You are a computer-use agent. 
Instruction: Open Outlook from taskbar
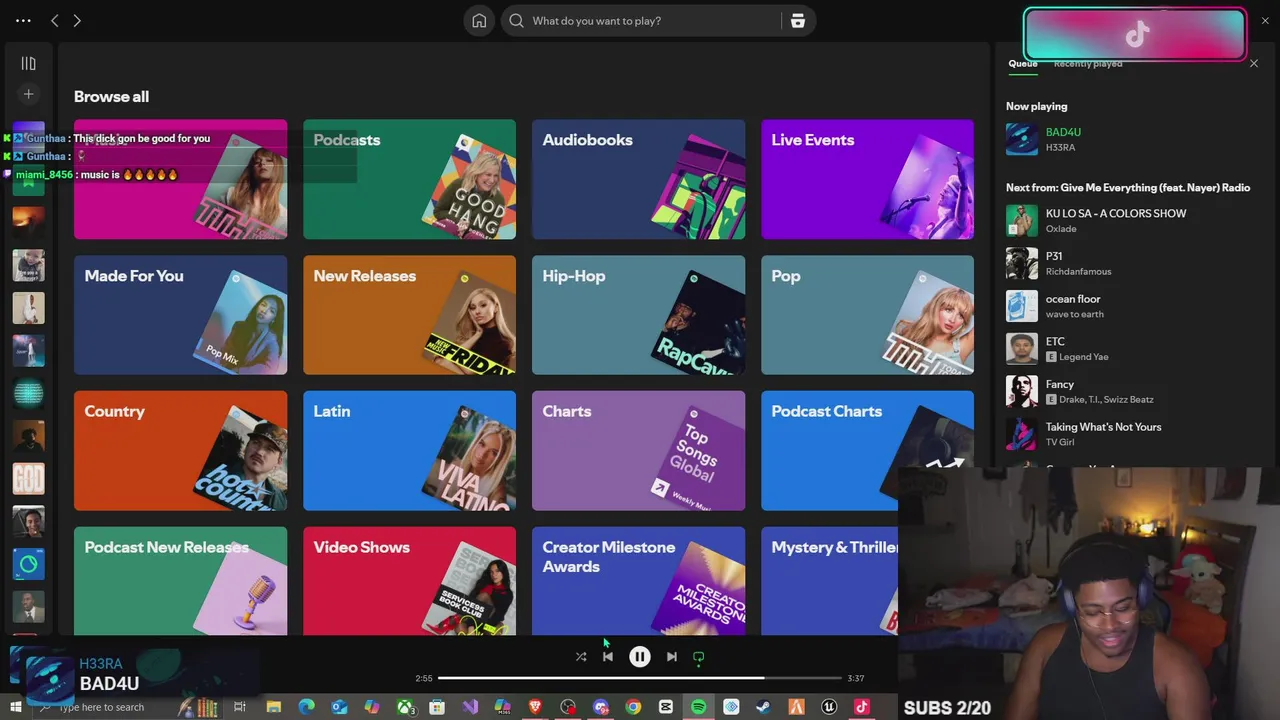[339, 707]
